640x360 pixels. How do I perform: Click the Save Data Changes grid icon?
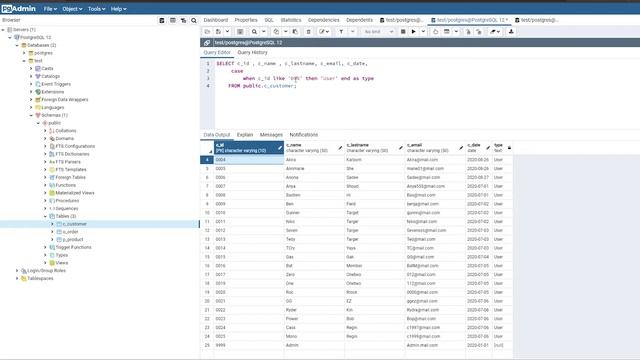coord(240,32)
